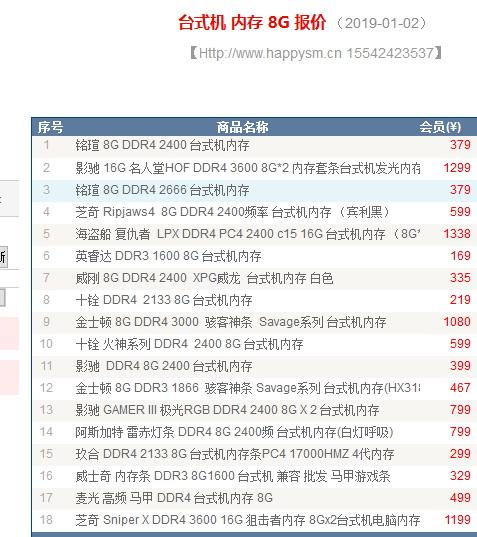
Task: Click the date (2019-01-02) in the title
Action: coord(381,23)
